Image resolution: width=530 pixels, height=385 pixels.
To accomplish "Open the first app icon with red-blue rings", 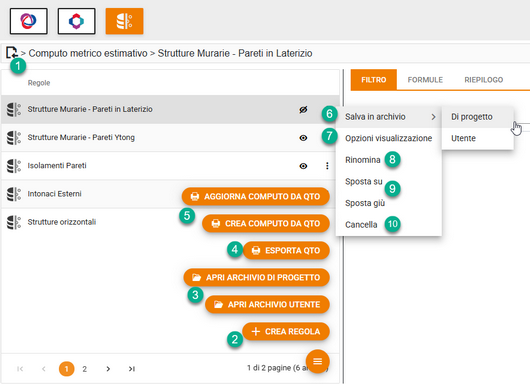I will point(29,21).
